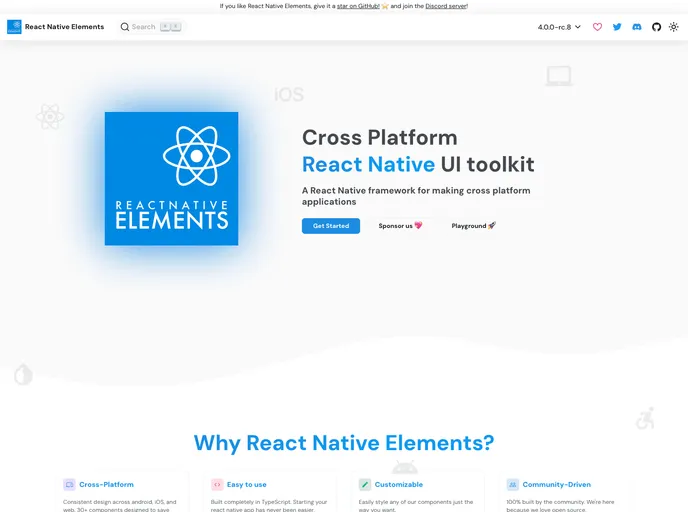Click the search magnifier icon

(x=125, y=27)
